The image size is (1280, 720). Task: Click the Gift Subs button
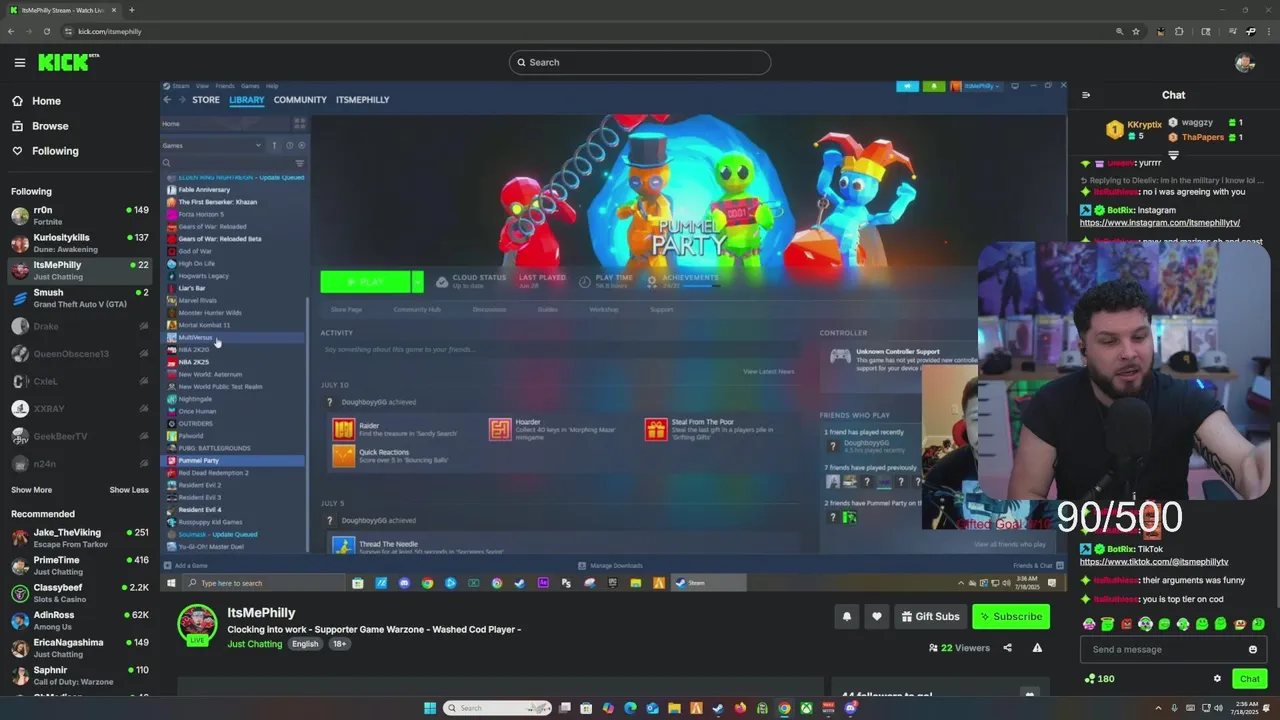click(x=930, y=616)
